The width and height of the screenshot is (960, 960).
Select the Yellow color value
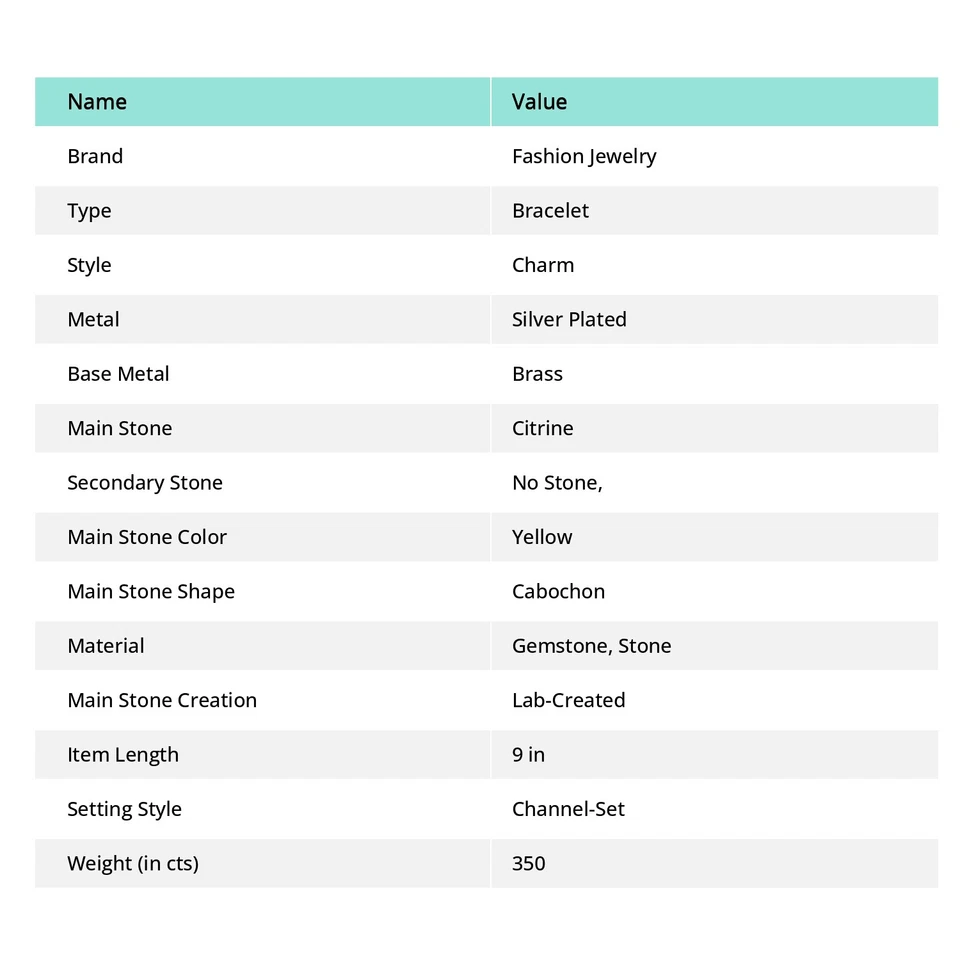tap(542, 537)
